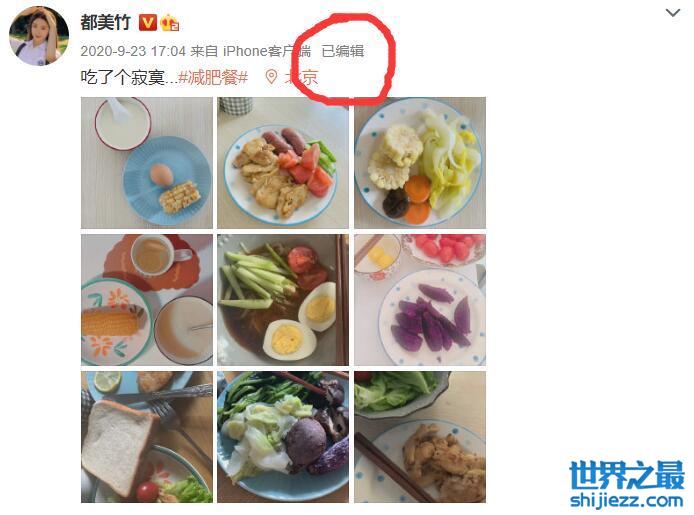
Task: Open the corn and cabbage plate photo
Action: (420, 163)
